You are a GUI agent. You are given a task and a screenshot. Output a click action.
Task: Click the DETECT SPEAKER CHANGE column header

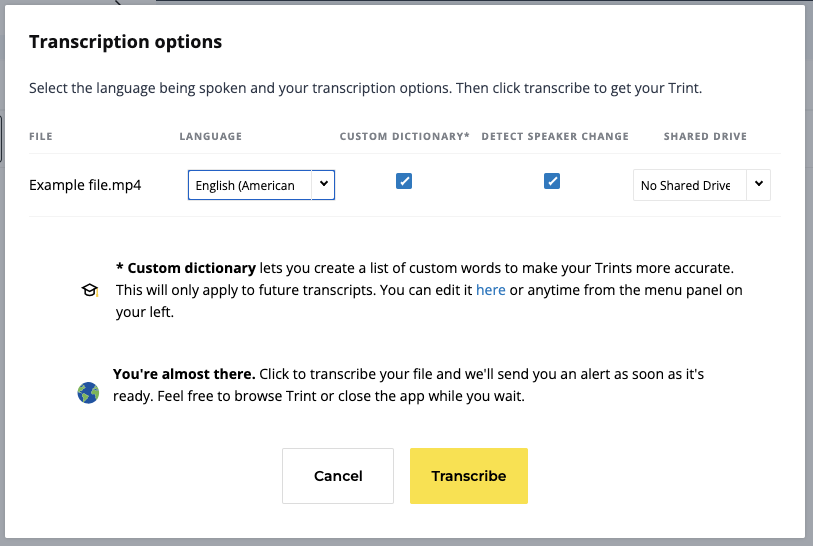[x=555, y=136]
